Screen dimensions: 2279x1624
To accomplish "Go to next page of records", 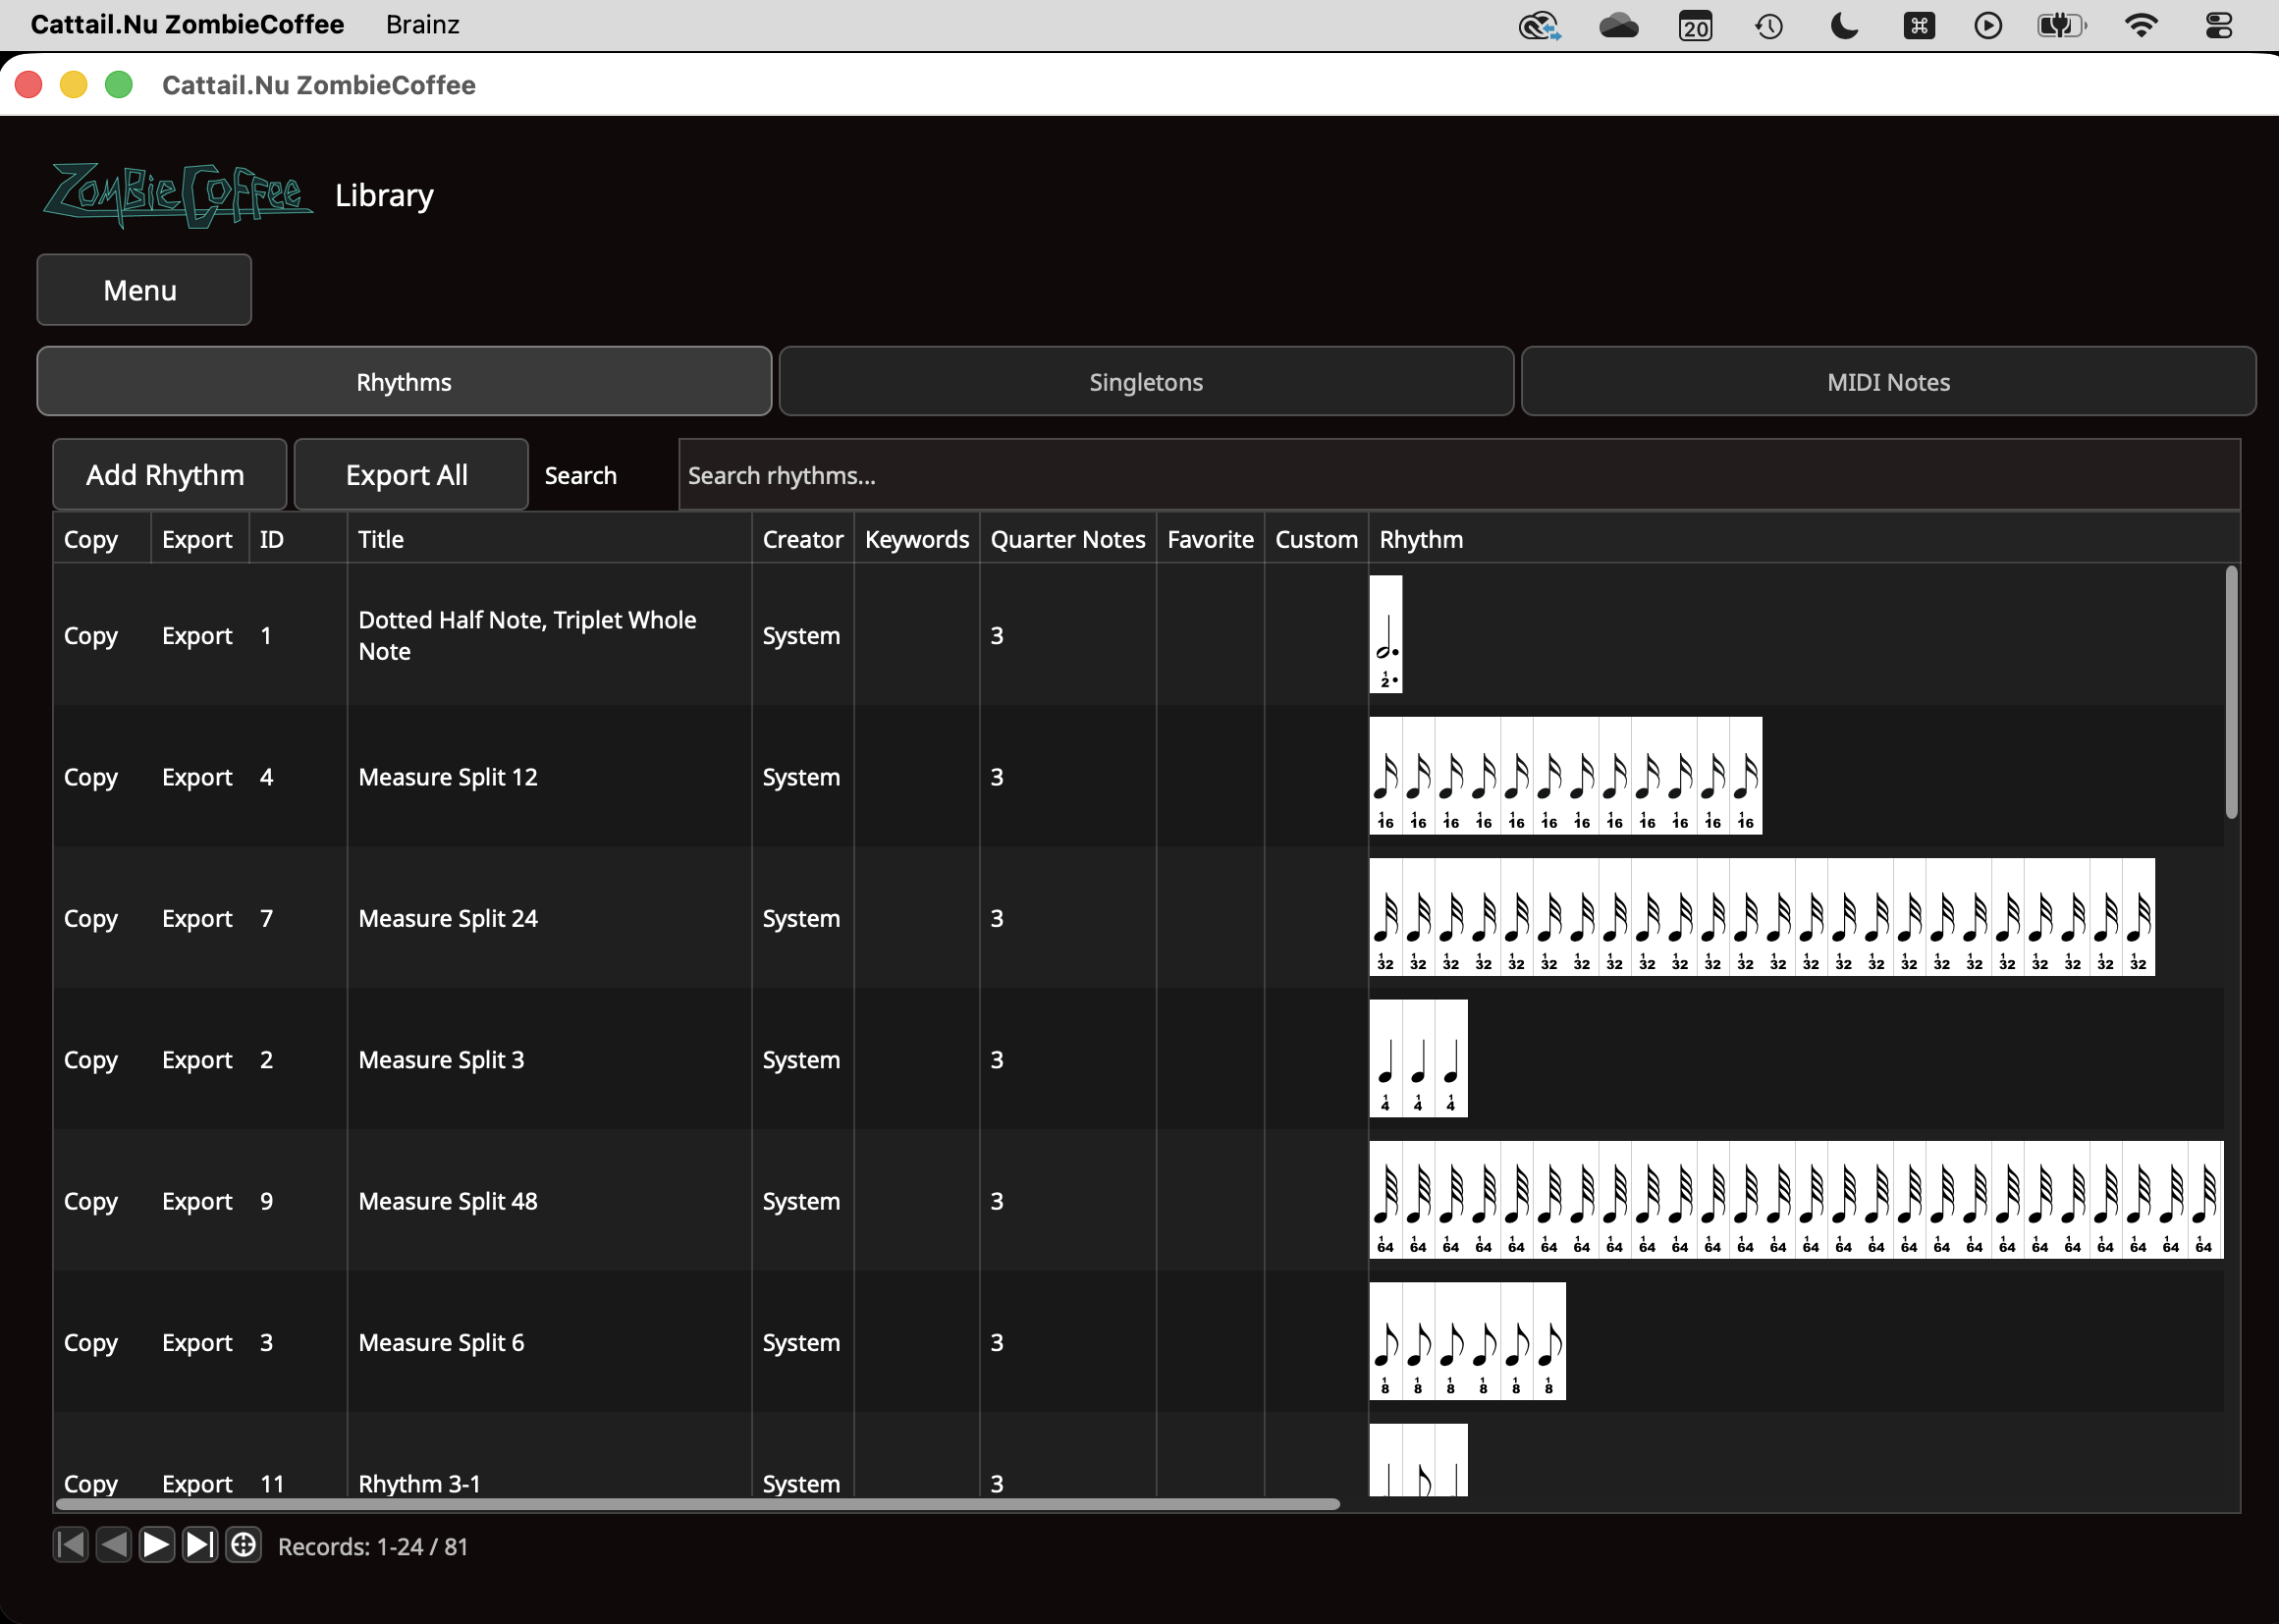I will (157, 1546).
